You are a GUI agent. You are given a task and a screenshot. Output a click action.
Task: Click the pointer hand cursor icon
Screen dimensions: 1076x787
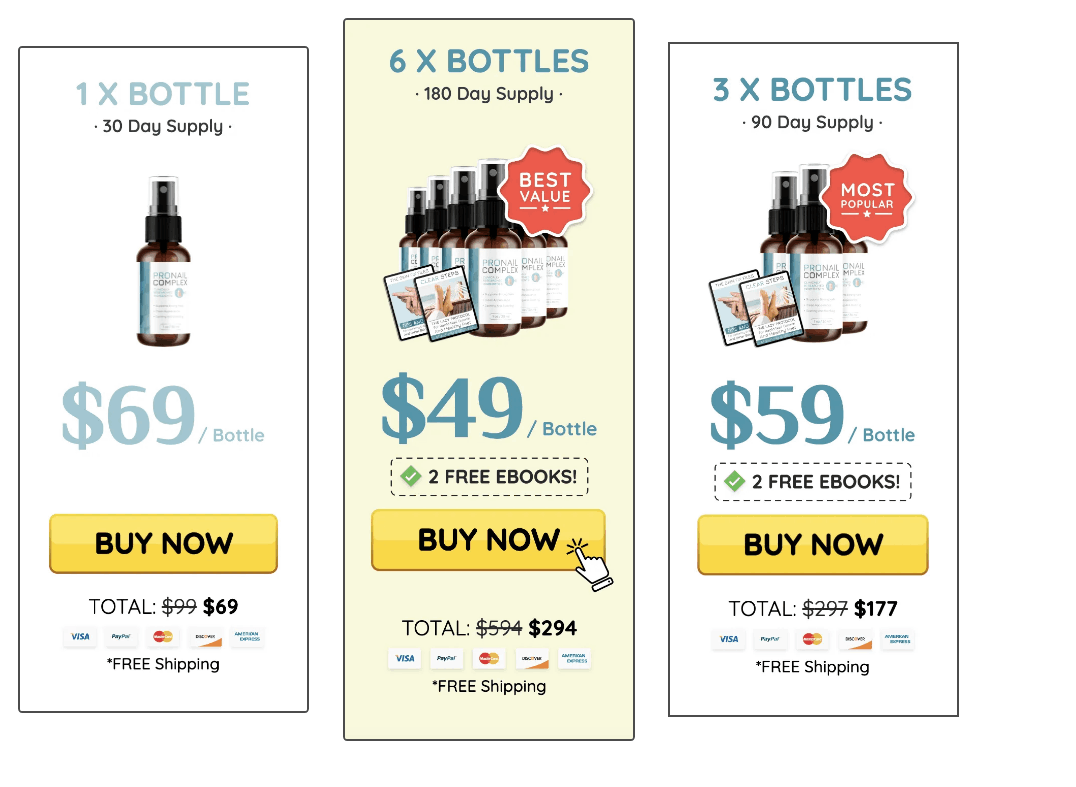[589, 565]
